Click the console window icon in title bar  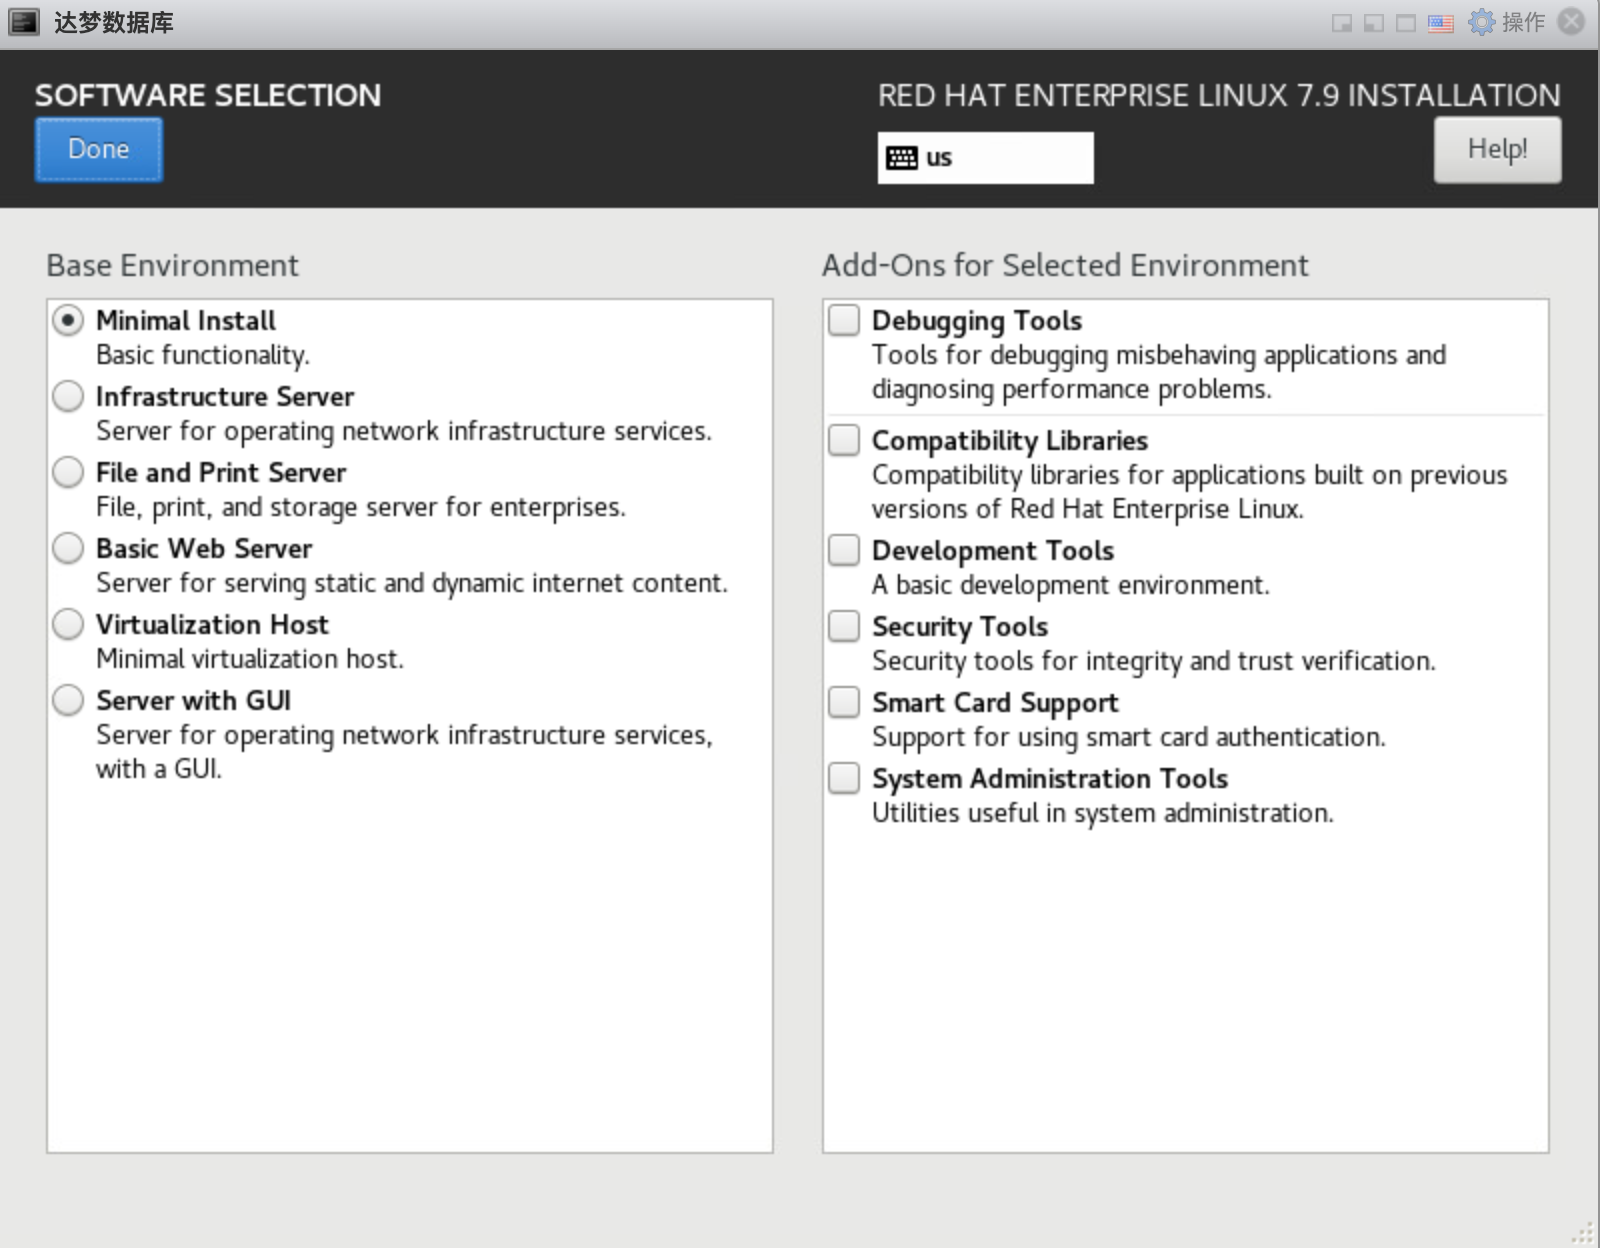tap(24, 22)
